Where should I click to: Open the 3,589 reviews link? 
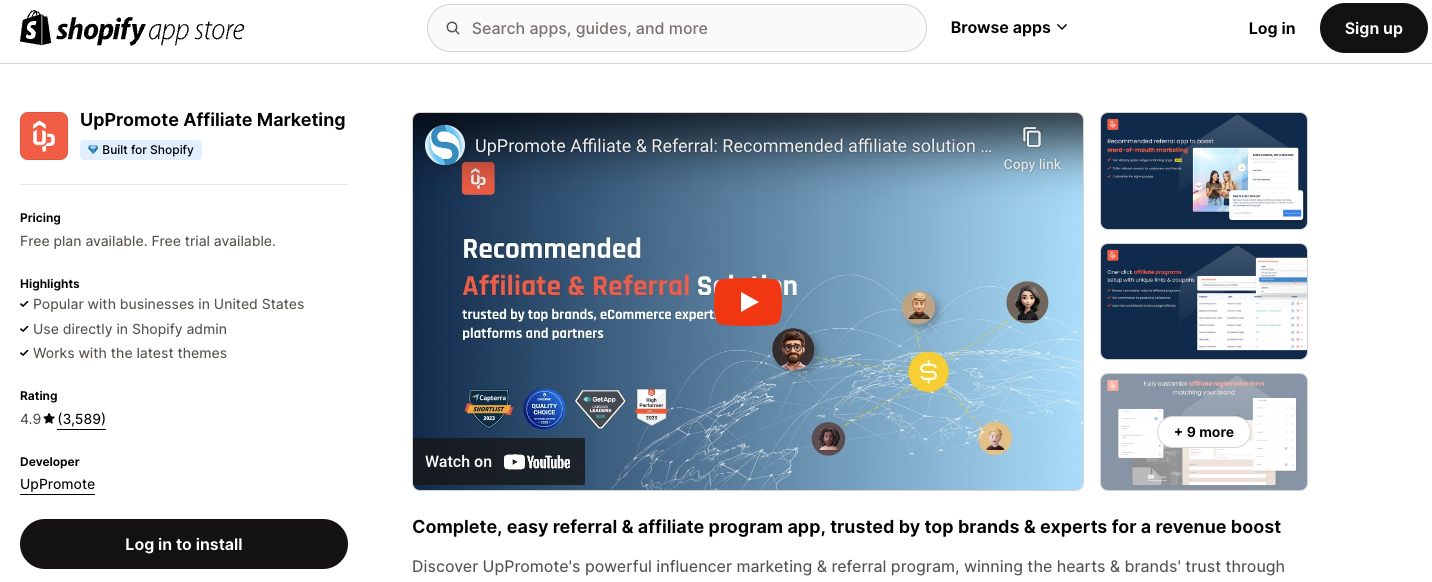(x=81, y=419)
